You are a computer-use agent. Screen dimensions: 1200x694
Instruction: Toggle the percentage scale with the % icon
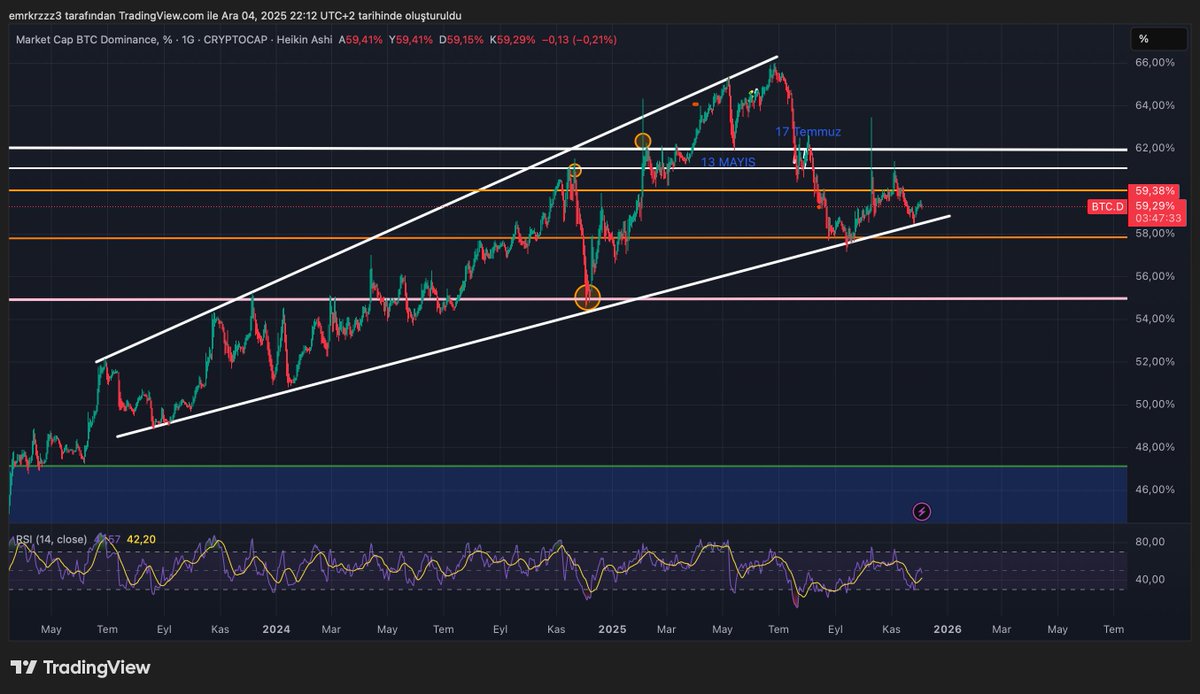[x=1146, y=40]
